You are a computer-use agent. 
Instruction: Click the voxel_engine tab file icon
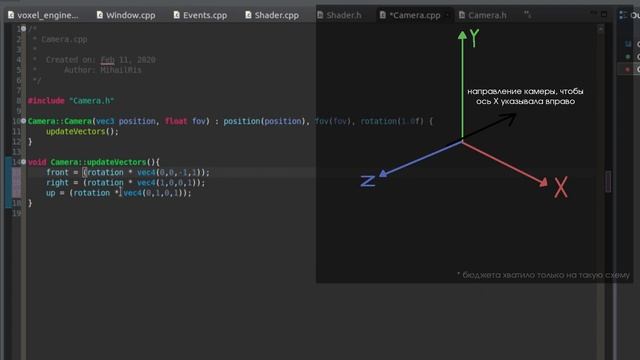[x=11, y=15]
